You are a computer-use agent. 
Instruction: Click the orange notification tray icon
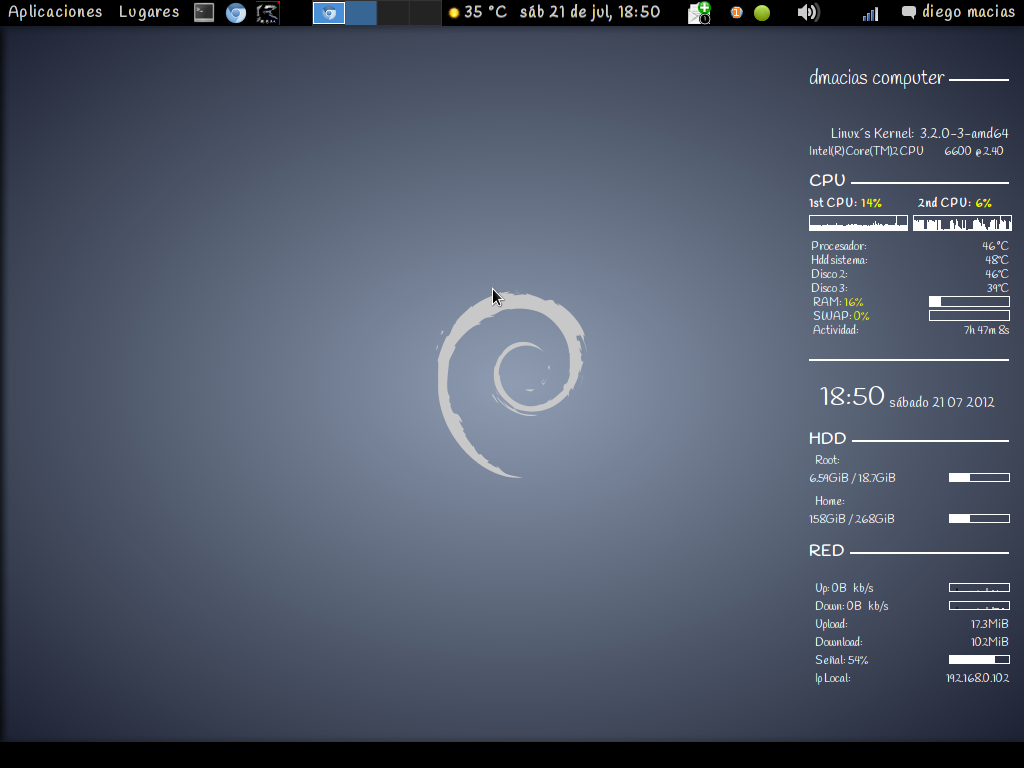(x=736, y=12)
